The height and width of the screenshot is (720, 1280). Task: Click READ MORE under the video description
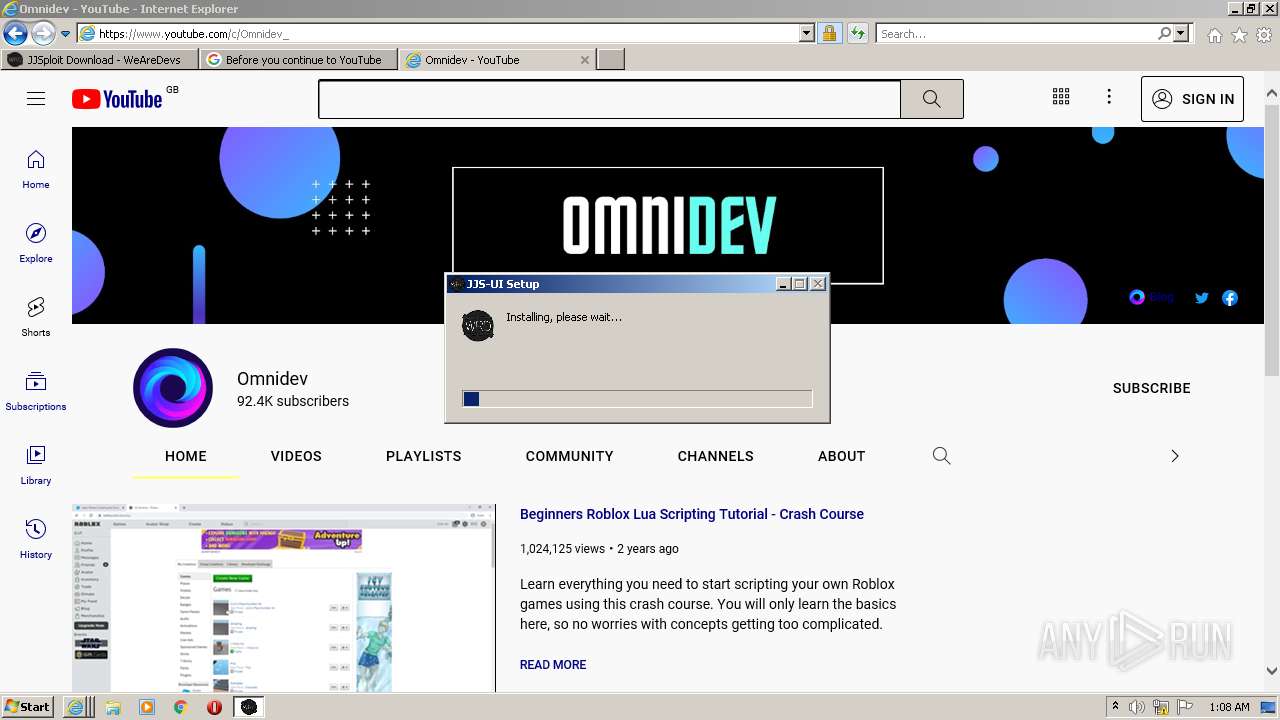tap(553, 665)
